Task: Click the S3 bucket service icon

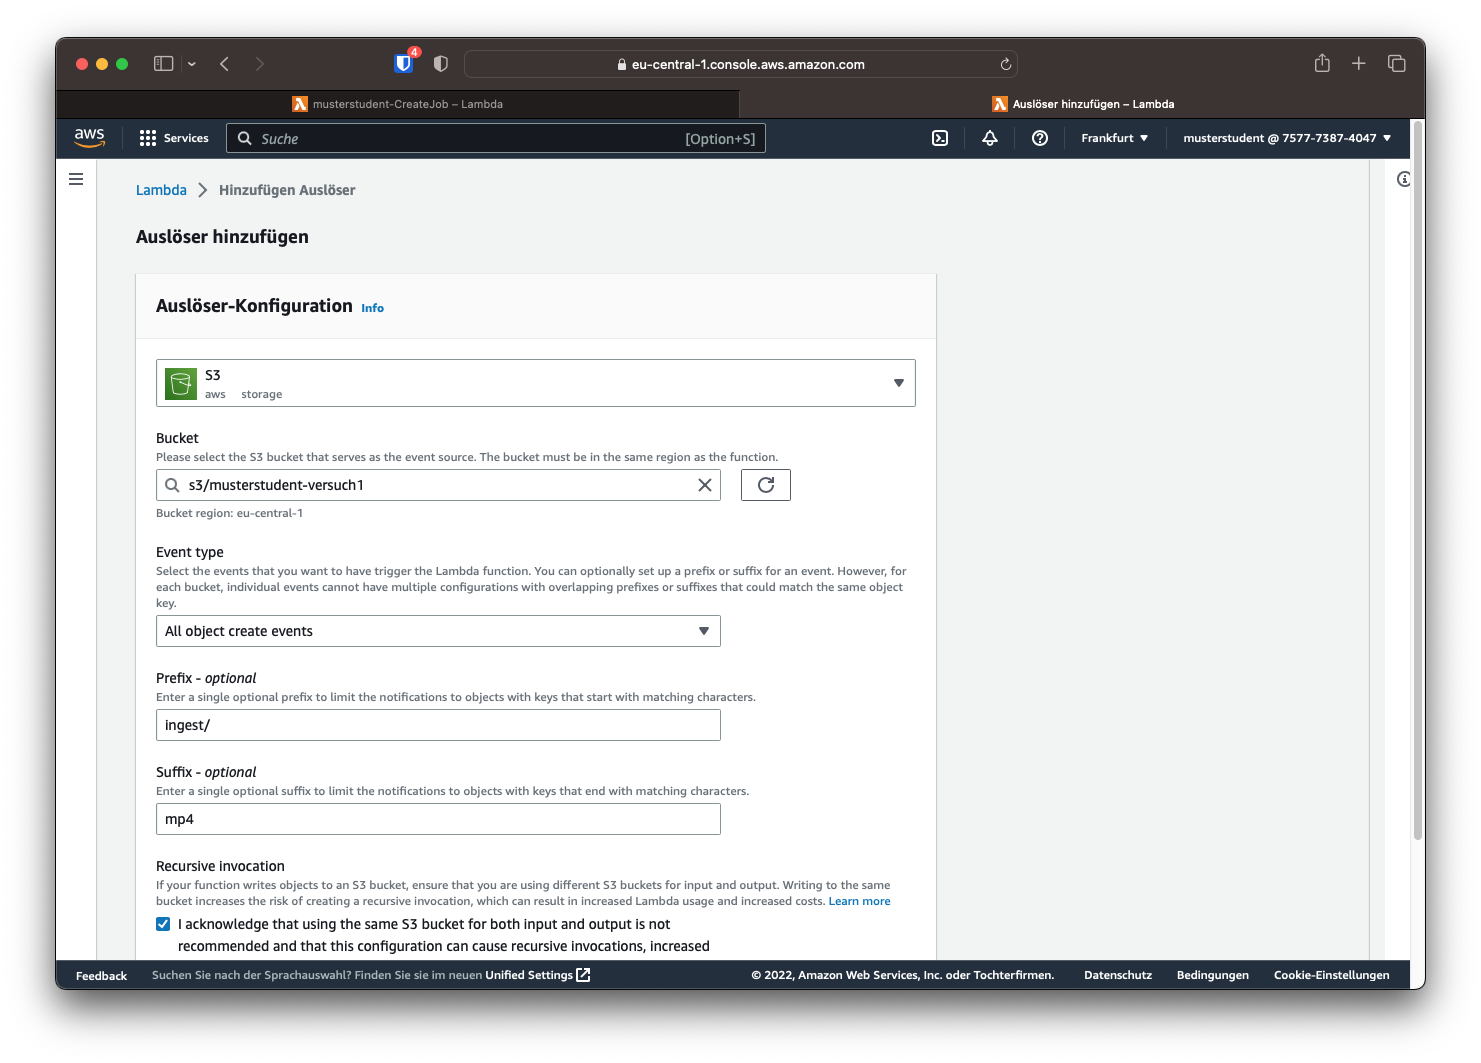Action: [181, 383]
